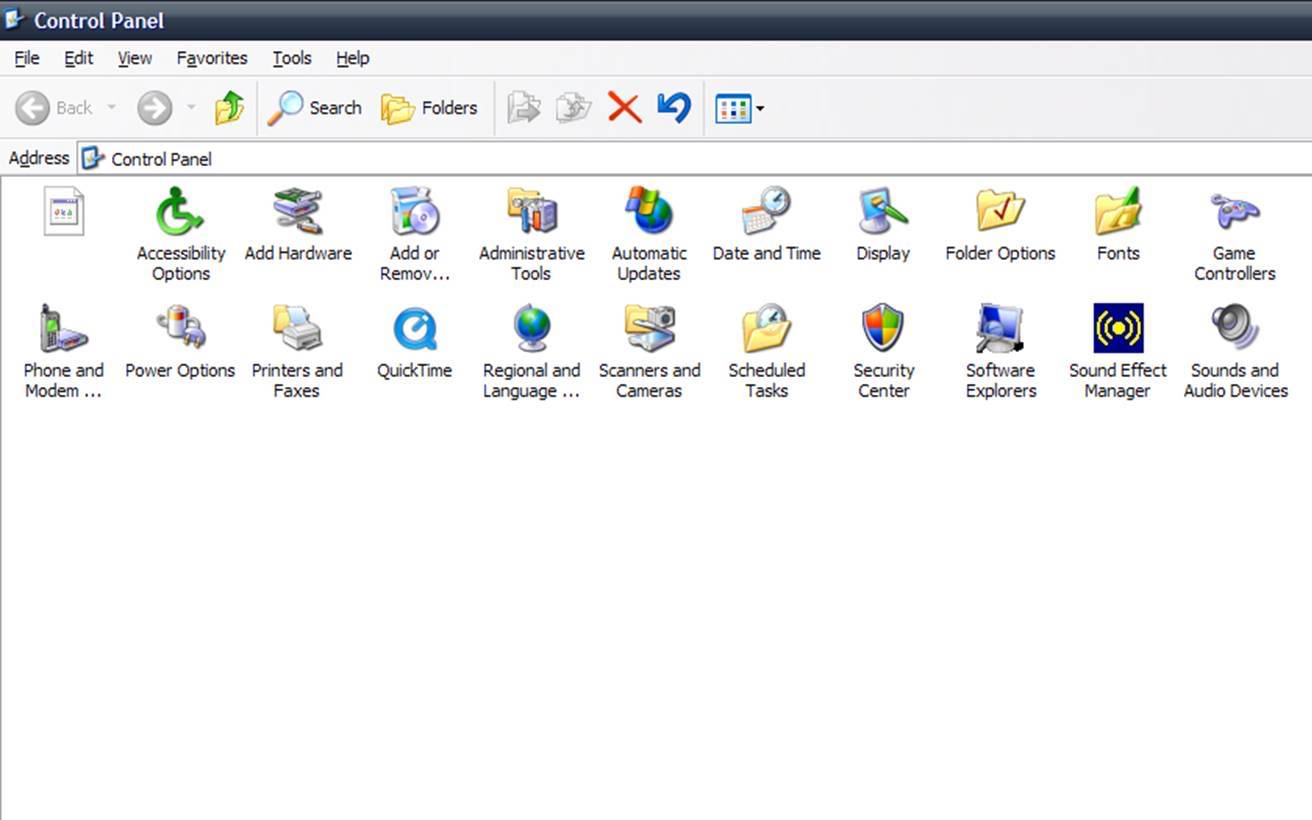The height and width of the screenshot is (820, 1312).
Task: Expand the Forward history dropdown arrow
Action: (x=191, y=108)
